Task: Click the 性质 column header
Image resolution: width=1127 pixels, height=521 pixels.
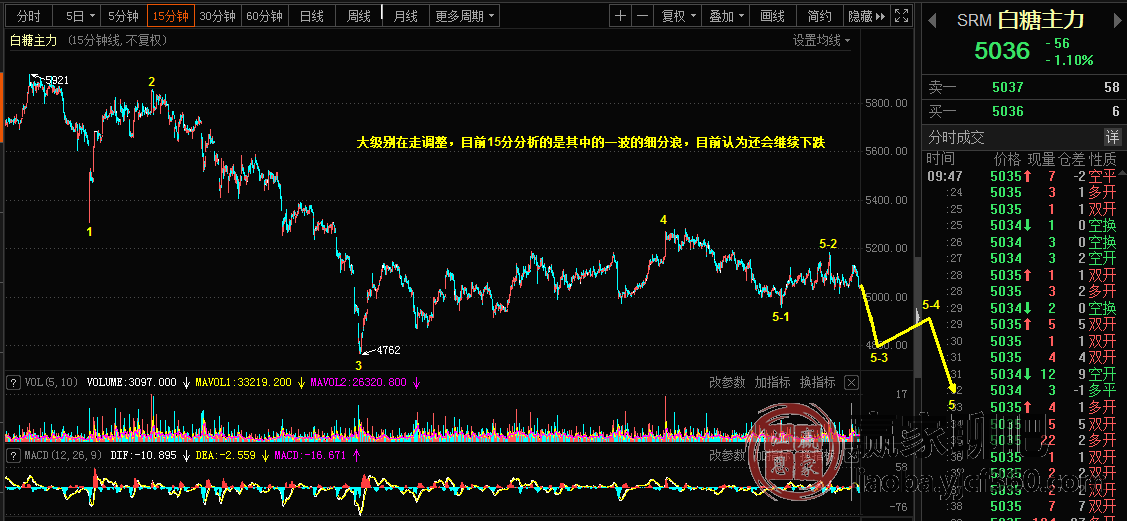Action: (1103, 159)
